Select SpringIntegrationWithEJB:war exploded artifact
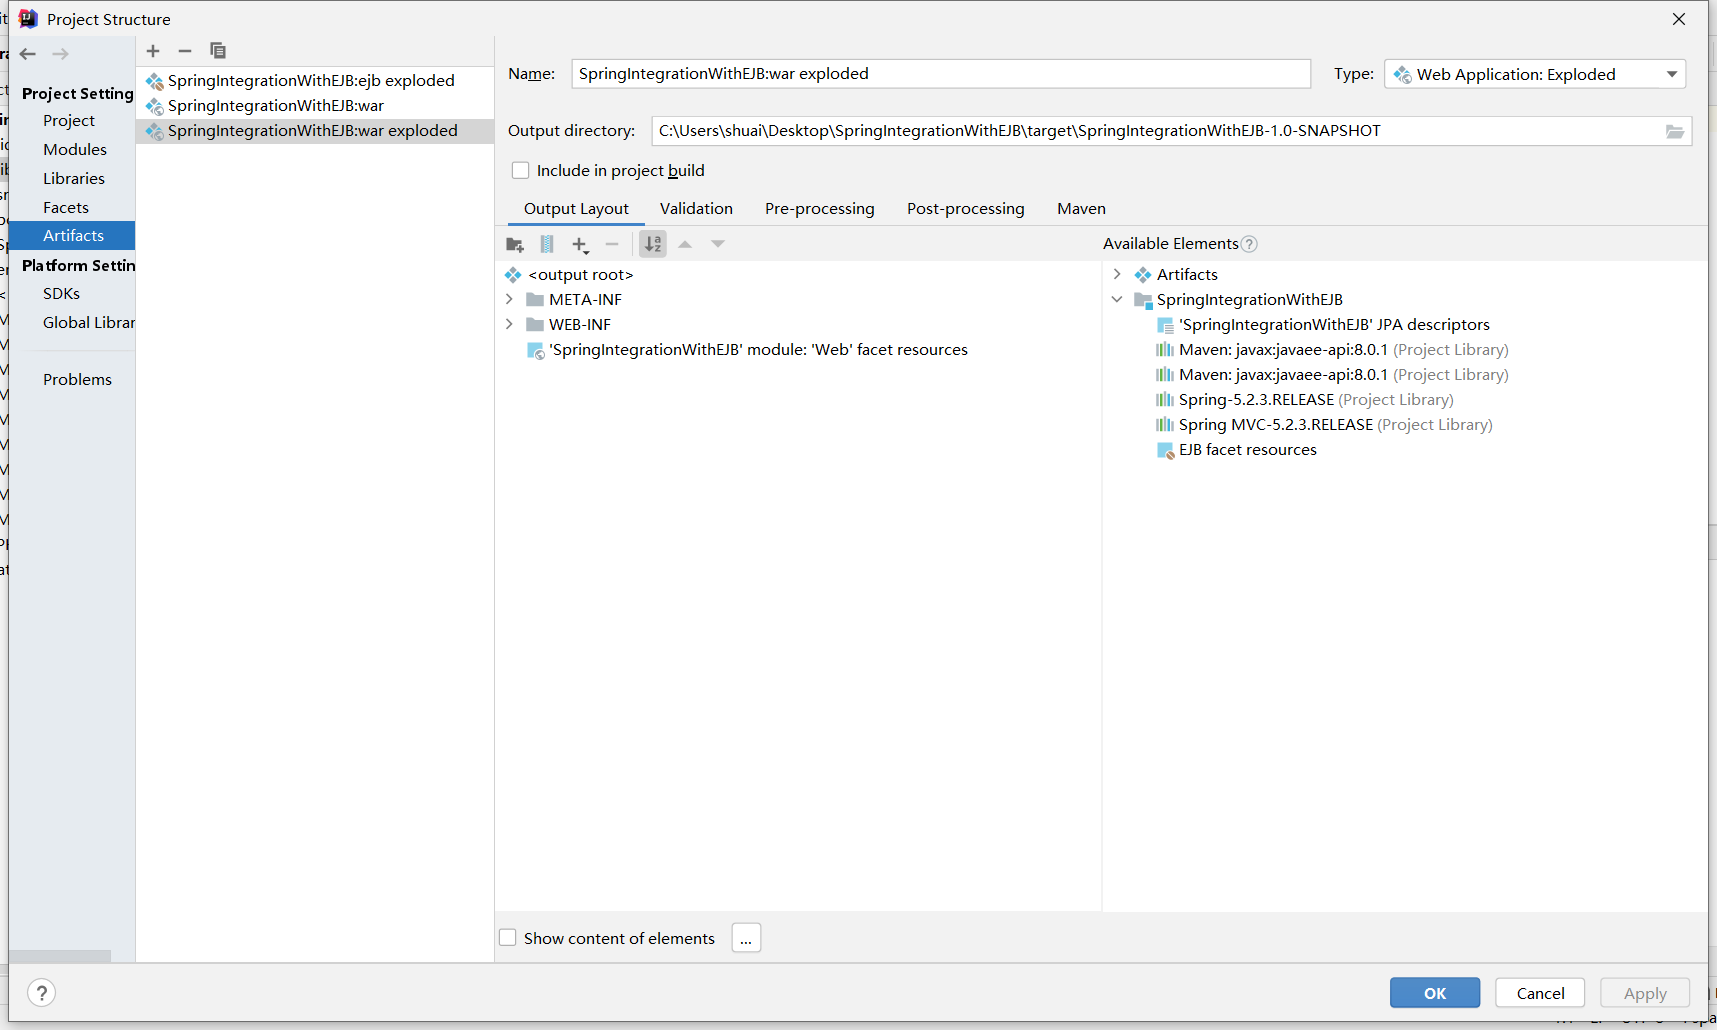This screenshot has height=1030, width=1717. (x=315, y=131)
